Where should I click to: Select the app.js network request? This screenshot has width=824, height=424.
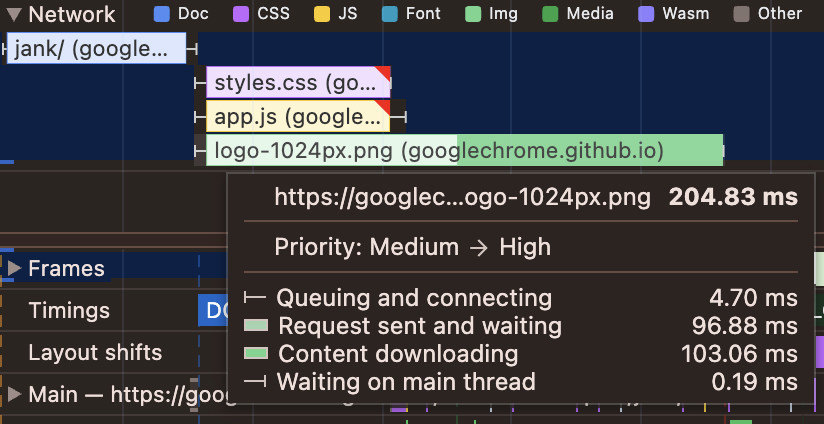point(297,116)
